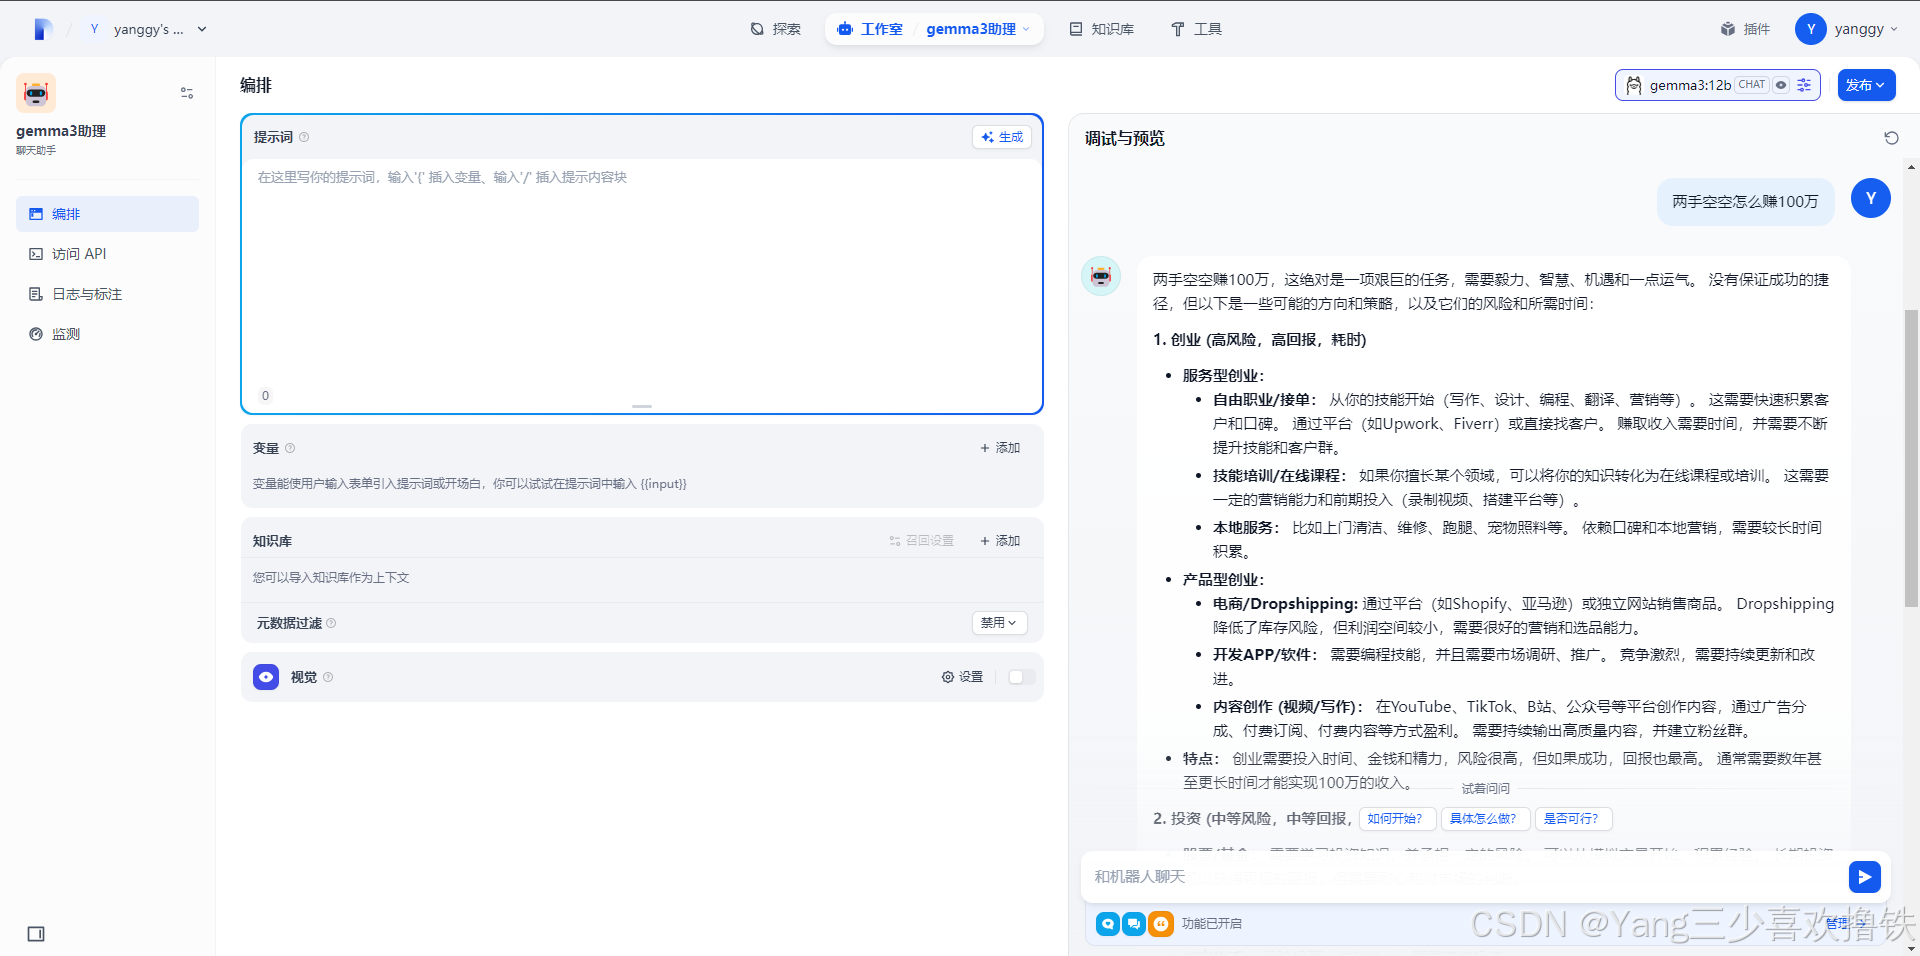Click the help icon next to 变量
The height and width of the screenshot is (956, 1920).
tap(290, 448)
